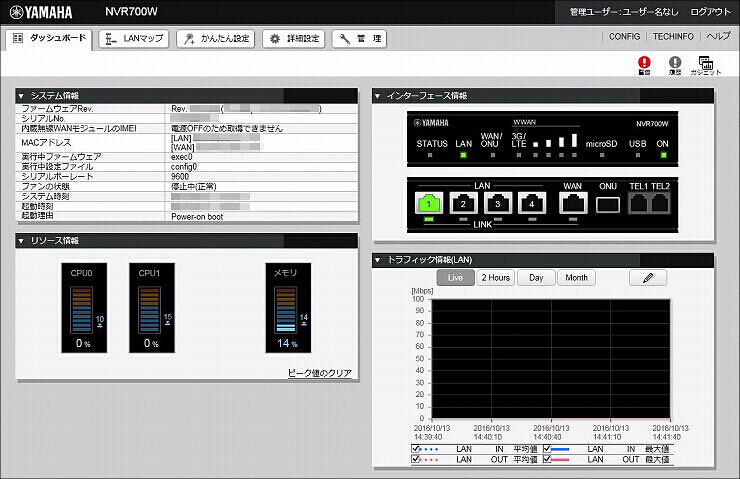Select the WAN port icon
The image size is (740, 479).
[x=573, y=203]
